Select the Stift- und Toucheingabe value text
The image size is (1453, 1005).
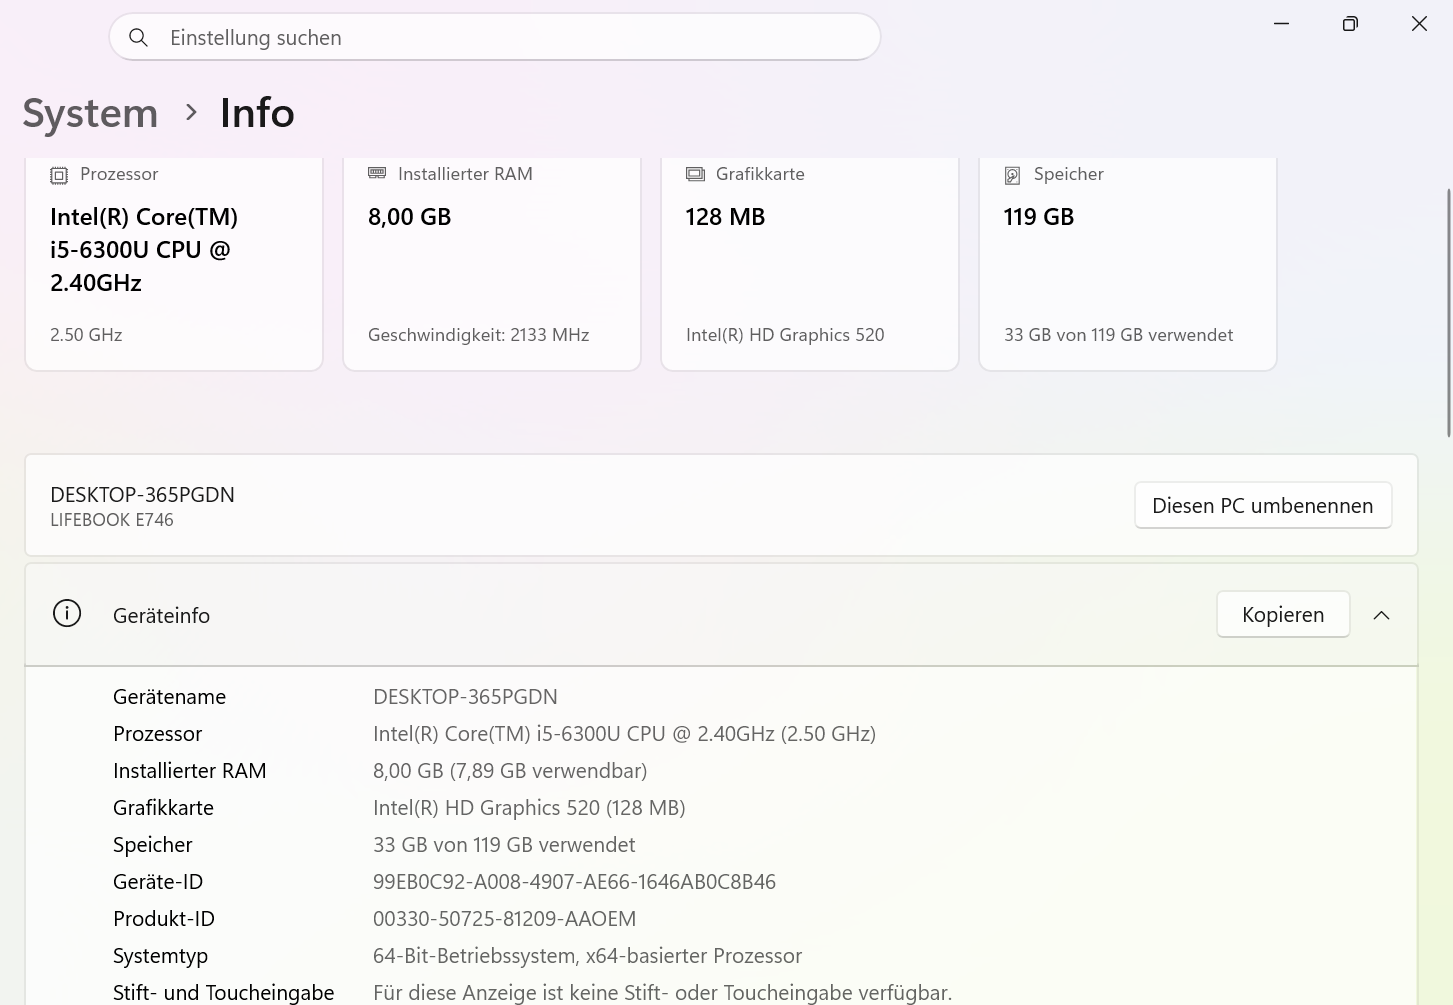coord(662,993)
